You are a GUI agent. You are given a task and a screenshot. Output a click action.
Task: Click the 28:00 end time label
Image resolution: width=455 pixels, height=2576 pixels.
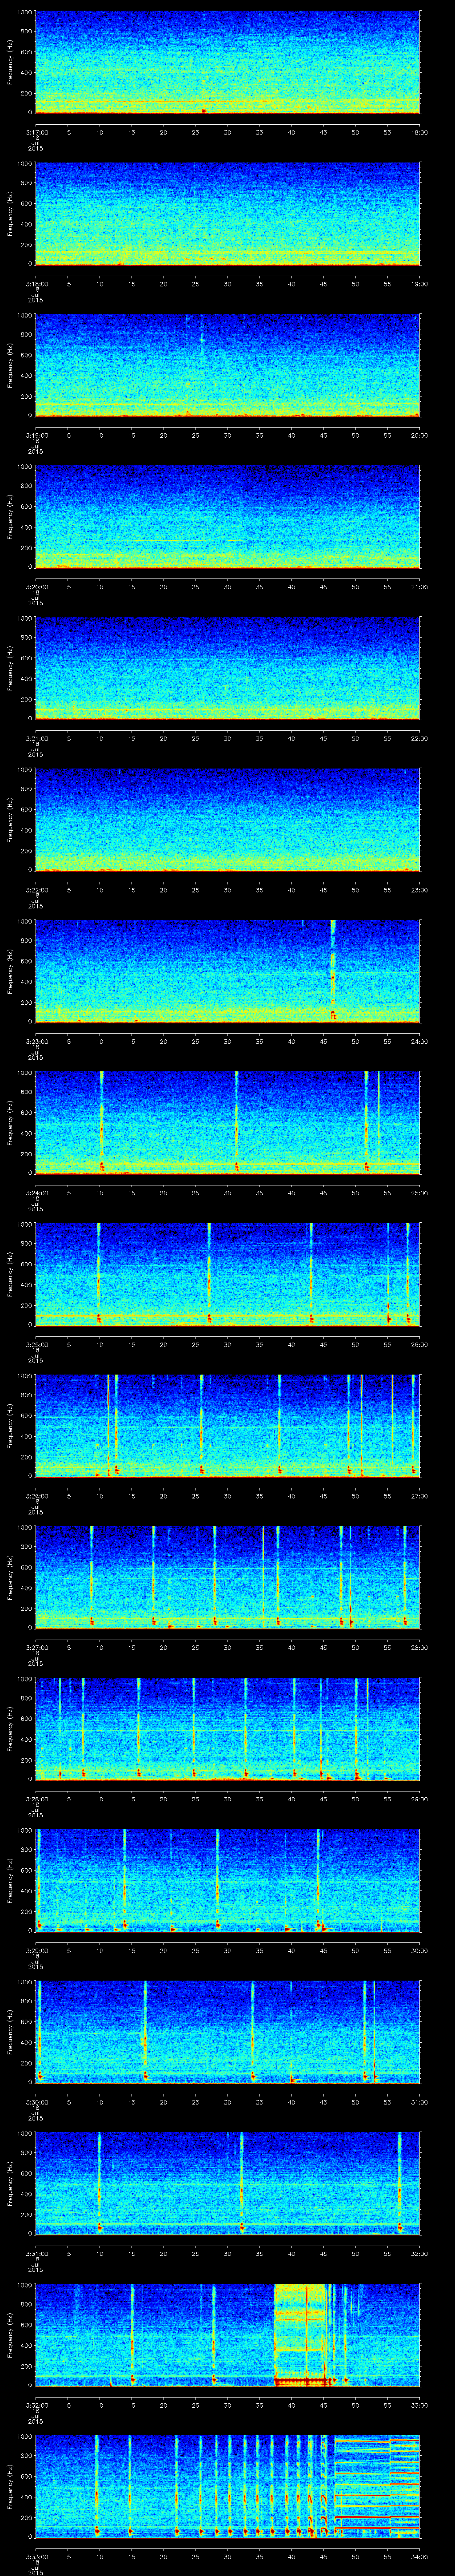pos(419,1648)
